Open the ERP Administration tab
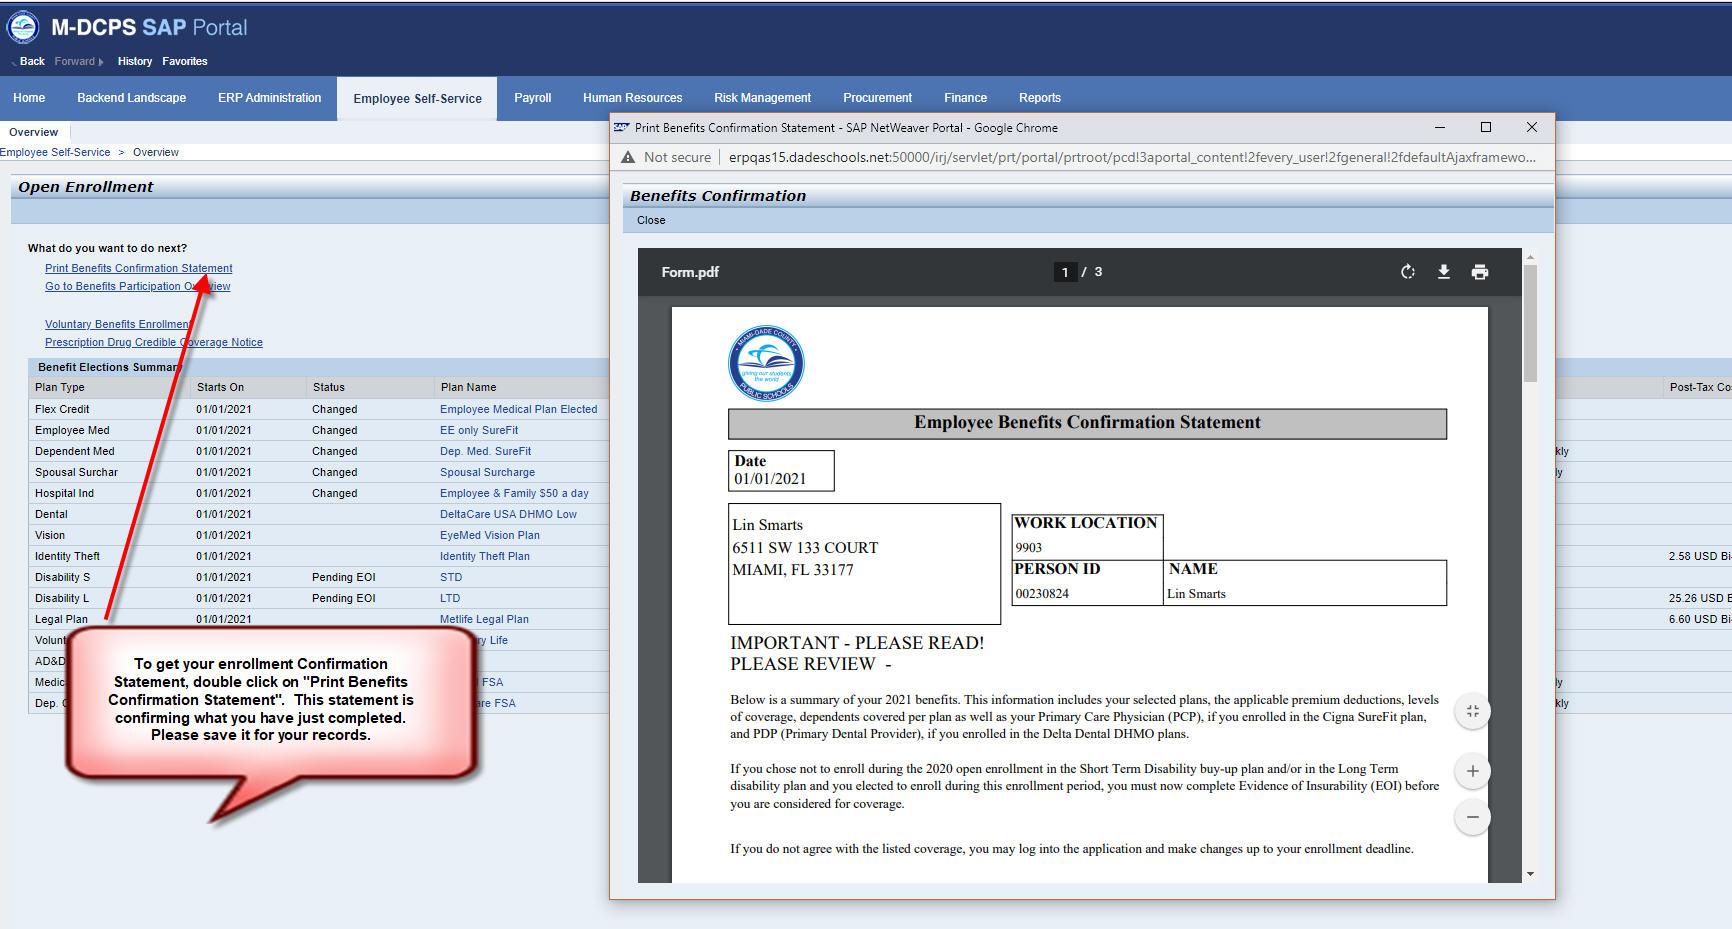This screenshot has height=929, width=1732. tap(270, 98)
